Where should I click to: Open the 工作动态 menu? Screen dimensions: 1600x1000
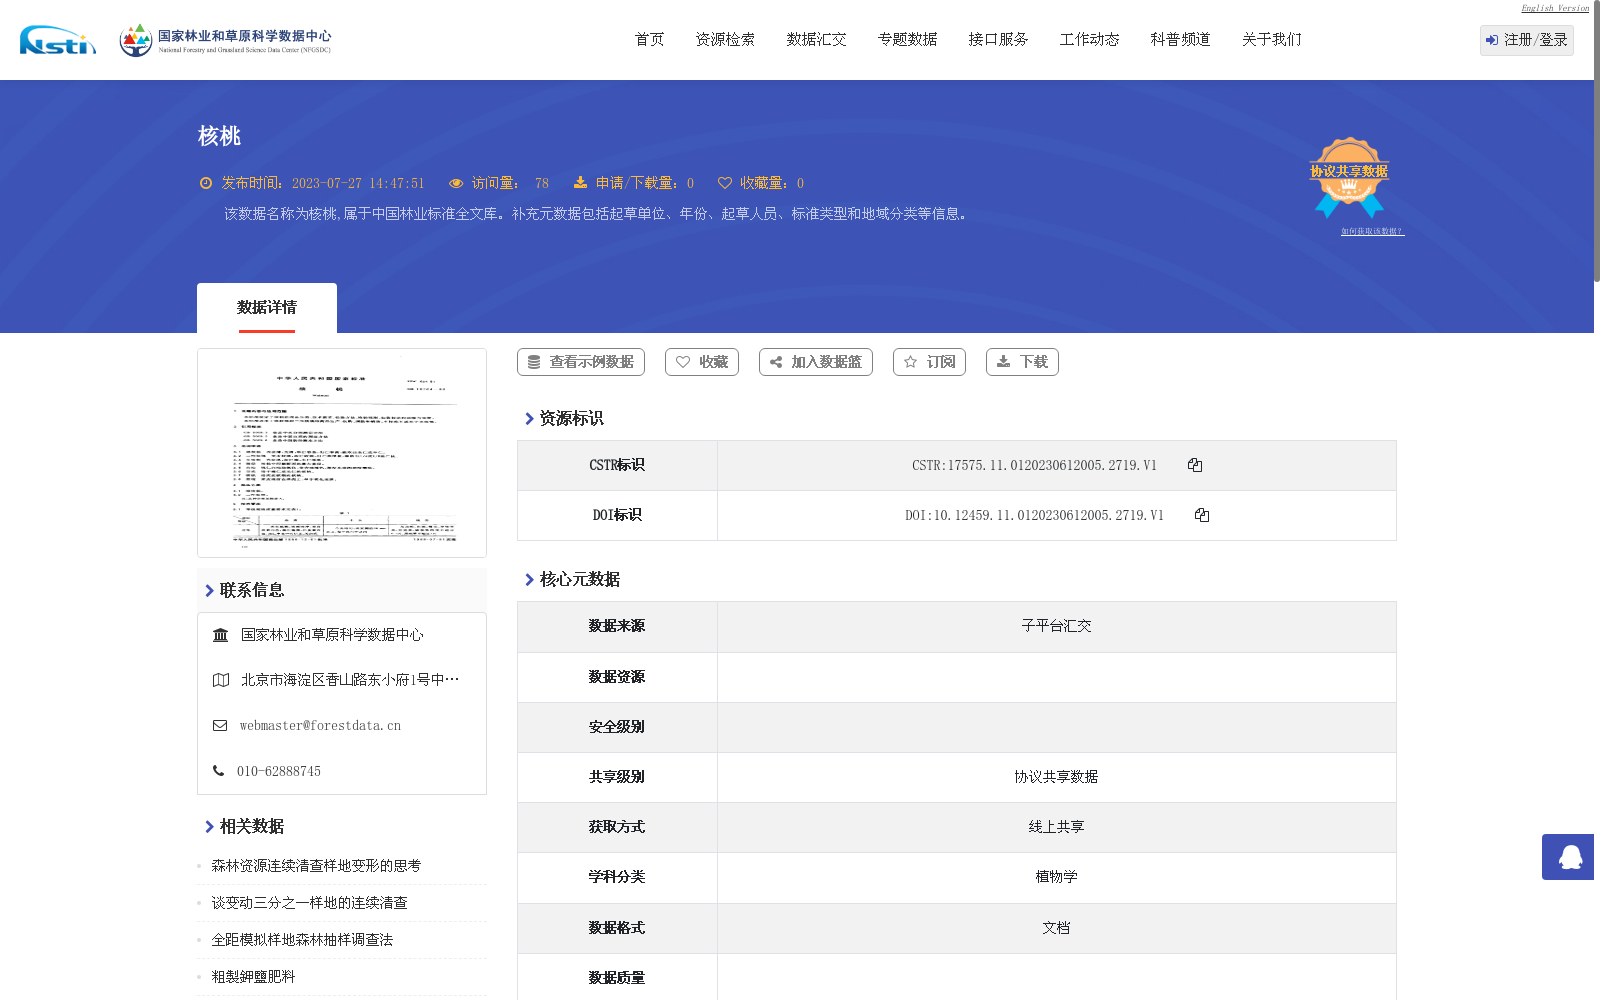coord(1089,40)
